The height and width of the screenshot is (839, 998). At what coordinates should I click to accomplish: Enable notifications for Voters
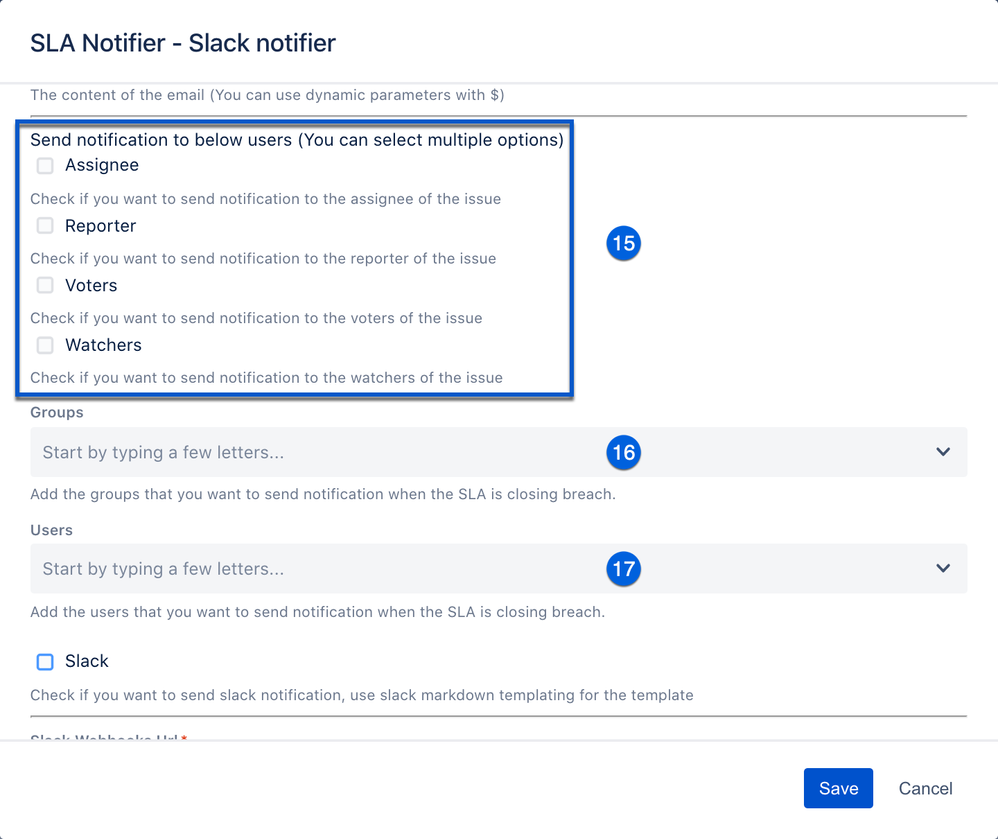click(44, 285)
